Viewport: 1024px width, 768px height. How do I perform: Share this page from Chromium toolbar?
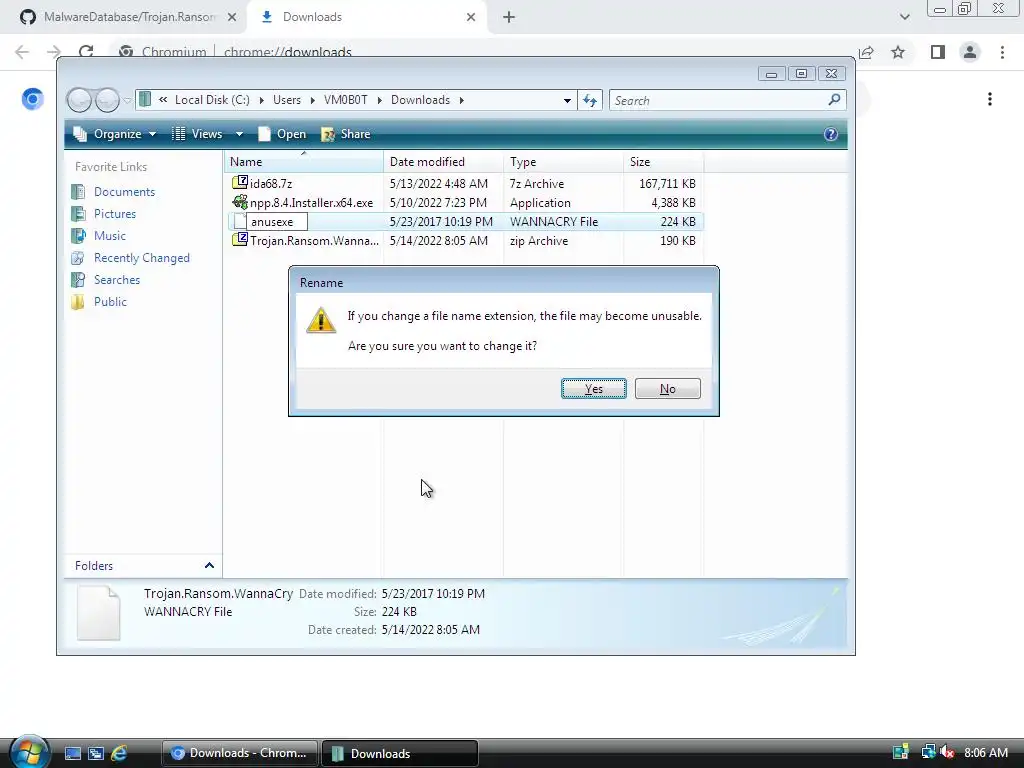coord(866,52)
